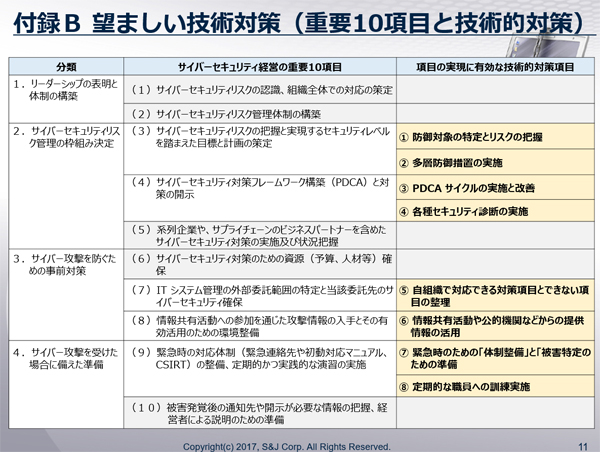600x452 pixels.
Task: Click measure ⑥ 情報共有活動や公的機関
Action: click(495, 326)
